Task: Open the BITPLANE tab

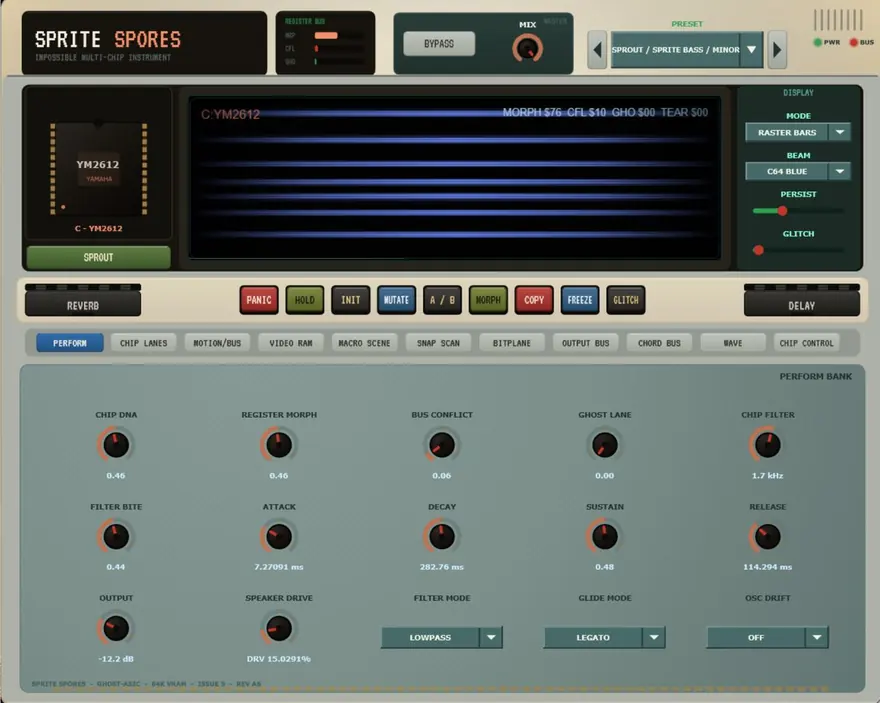Action: 512,343
